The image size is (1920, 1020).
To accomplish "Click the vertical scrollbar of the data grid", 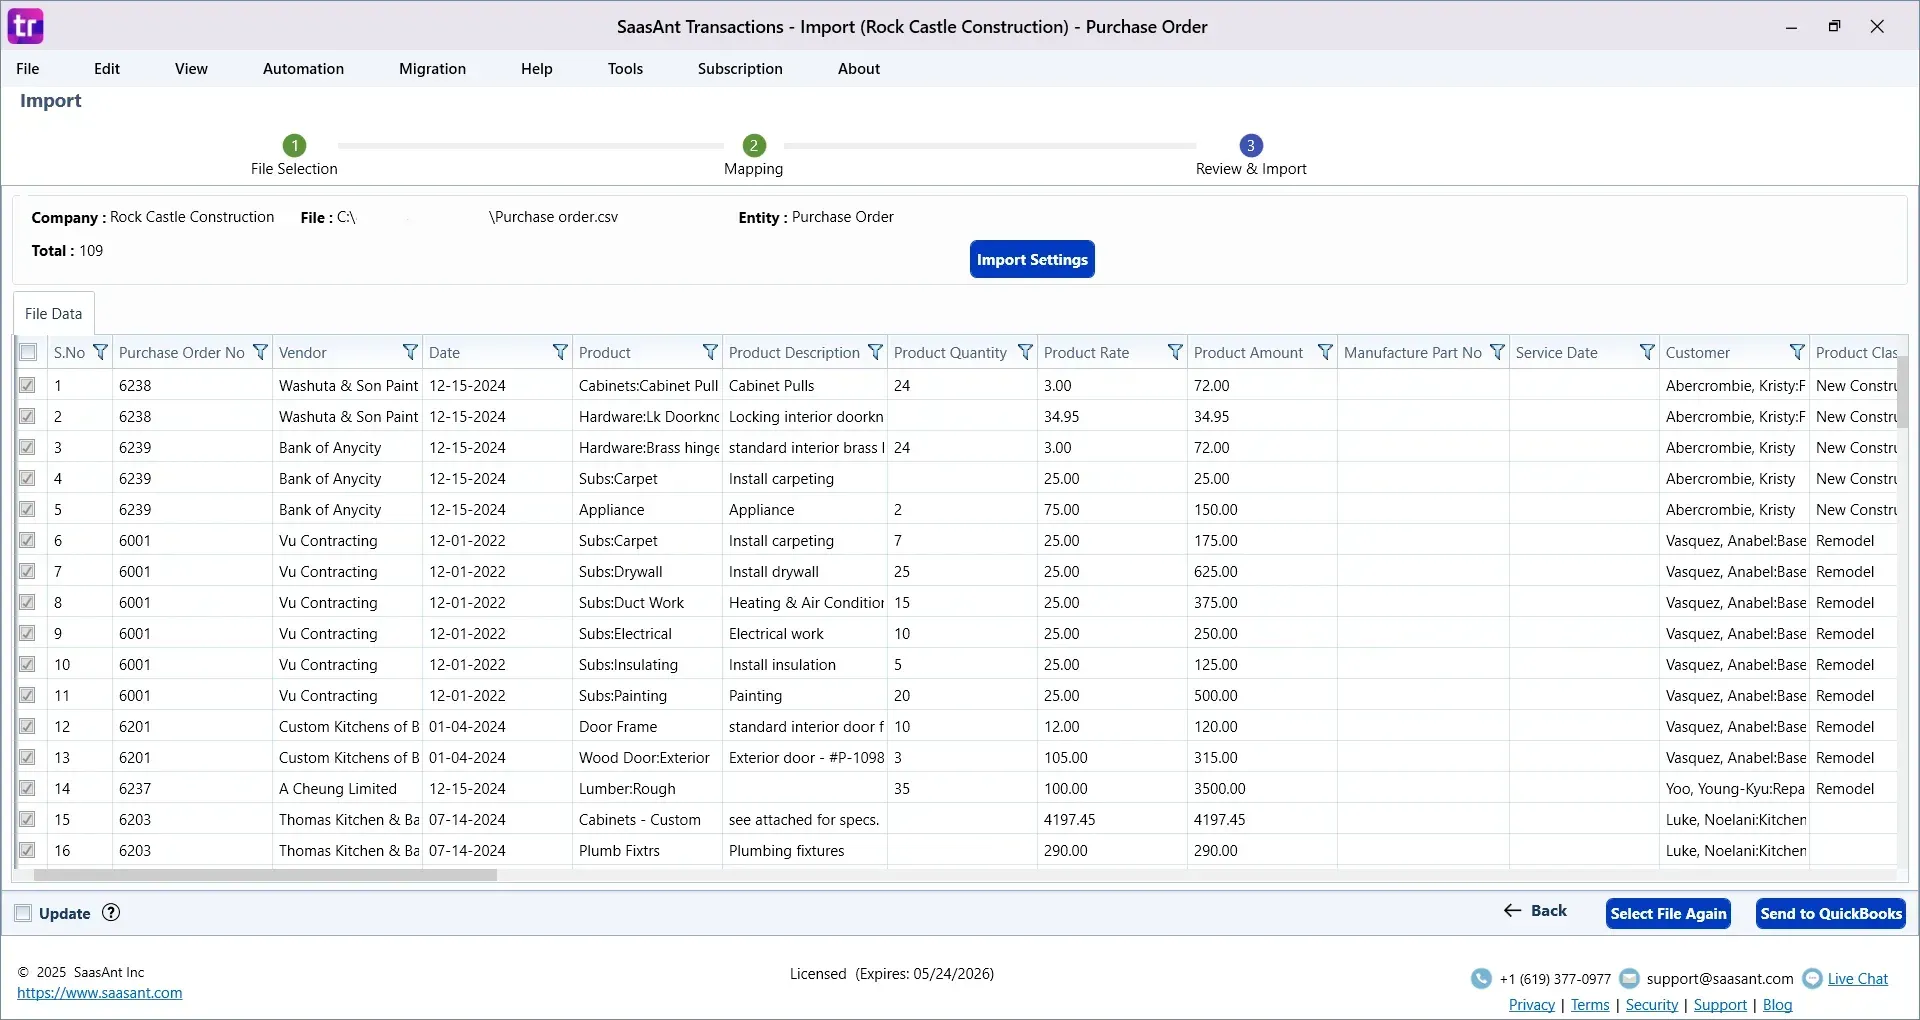I will click(x=1902, y=392).
